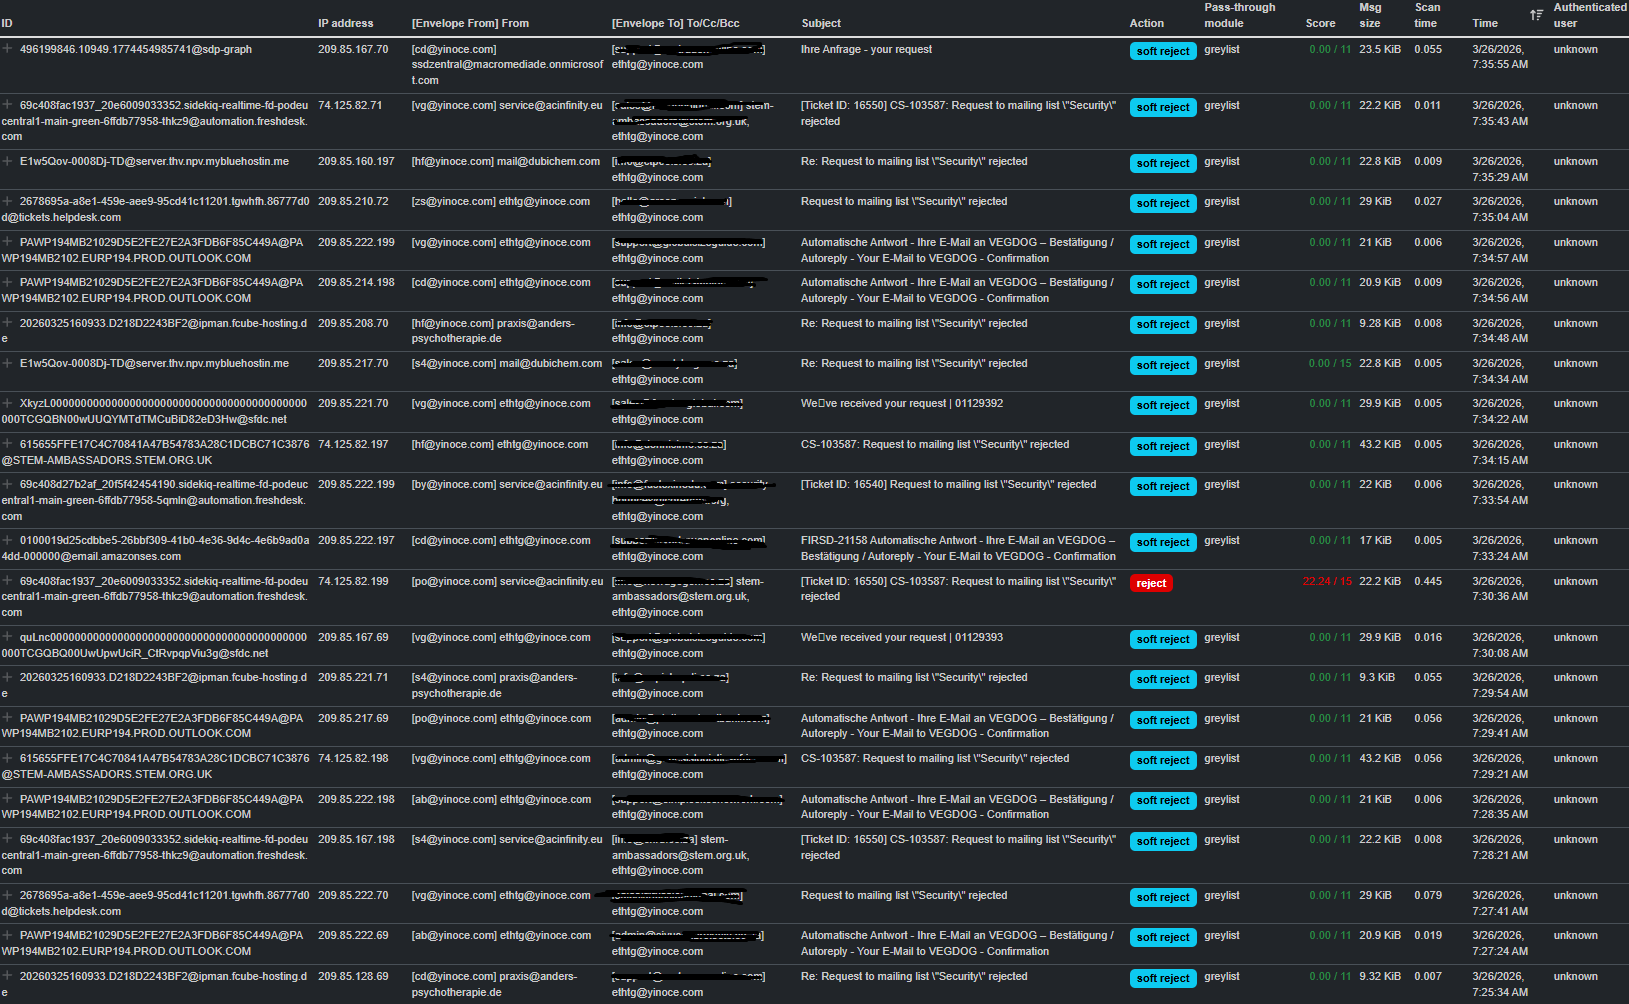
Task: Expand the rejected message row from 7:30:36 AM
Action: tap(8, 581)
